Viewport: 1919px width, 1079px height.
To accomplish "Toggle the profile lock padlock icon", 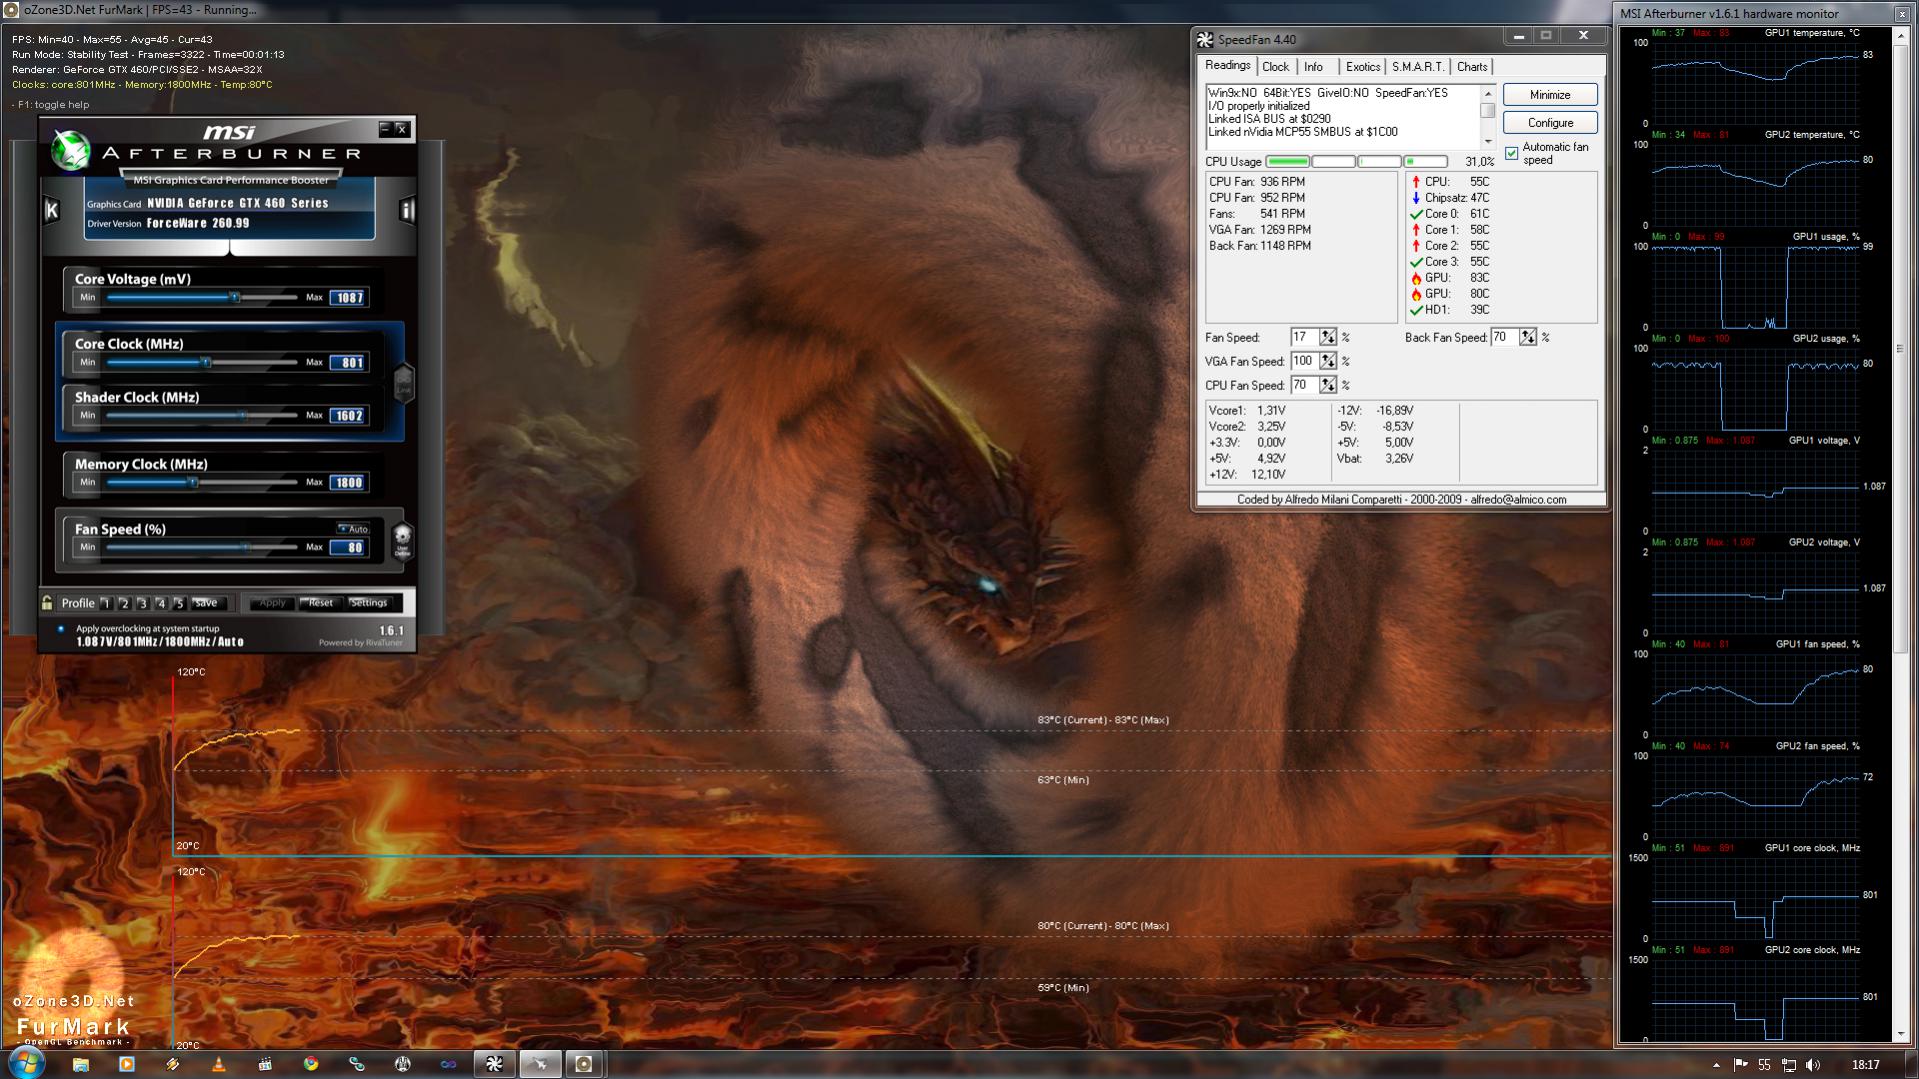I will click(x=47, y=602).
